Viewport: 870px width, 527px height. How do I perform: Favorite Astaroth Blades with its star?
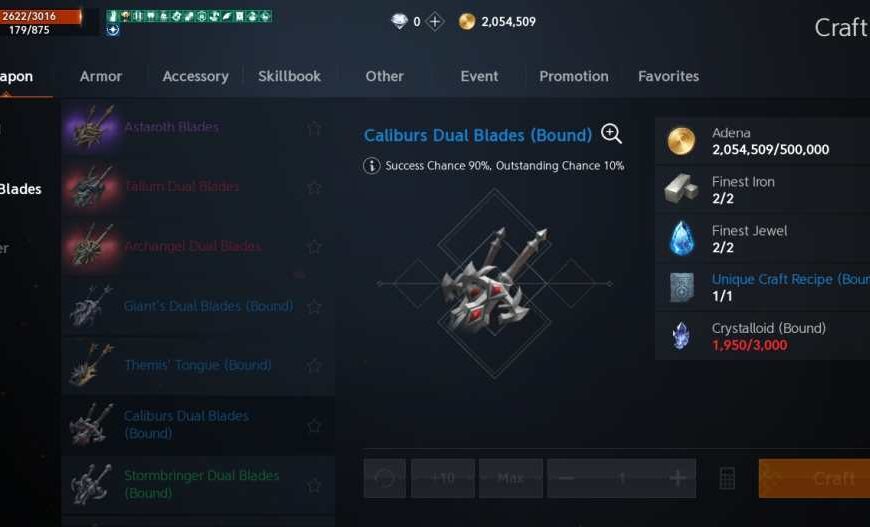pyautogui.click(x=314, y=128)
